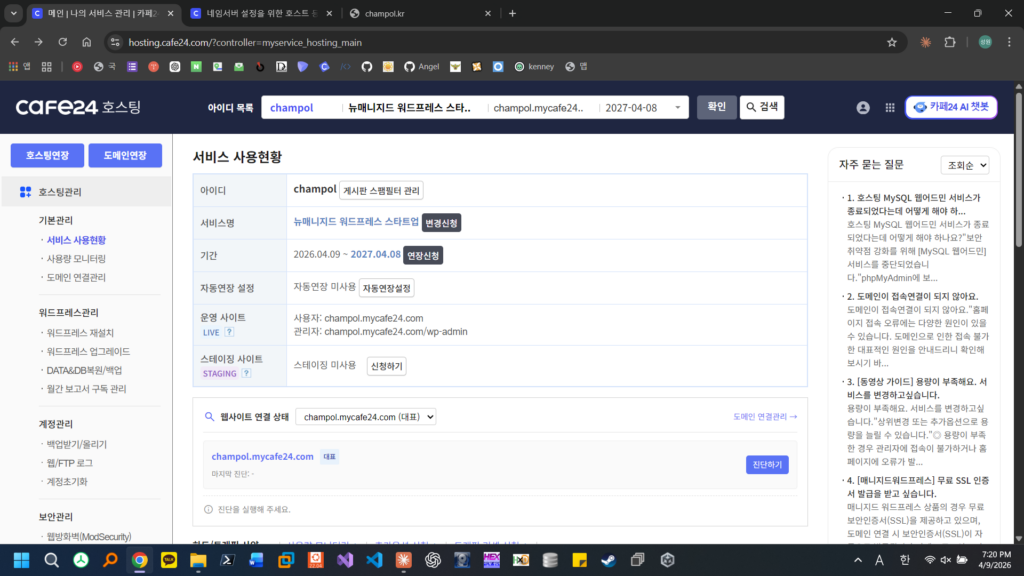Open the YouTube Music bookmark icon
Viewport: 1024px width, 576px height.
77,67
